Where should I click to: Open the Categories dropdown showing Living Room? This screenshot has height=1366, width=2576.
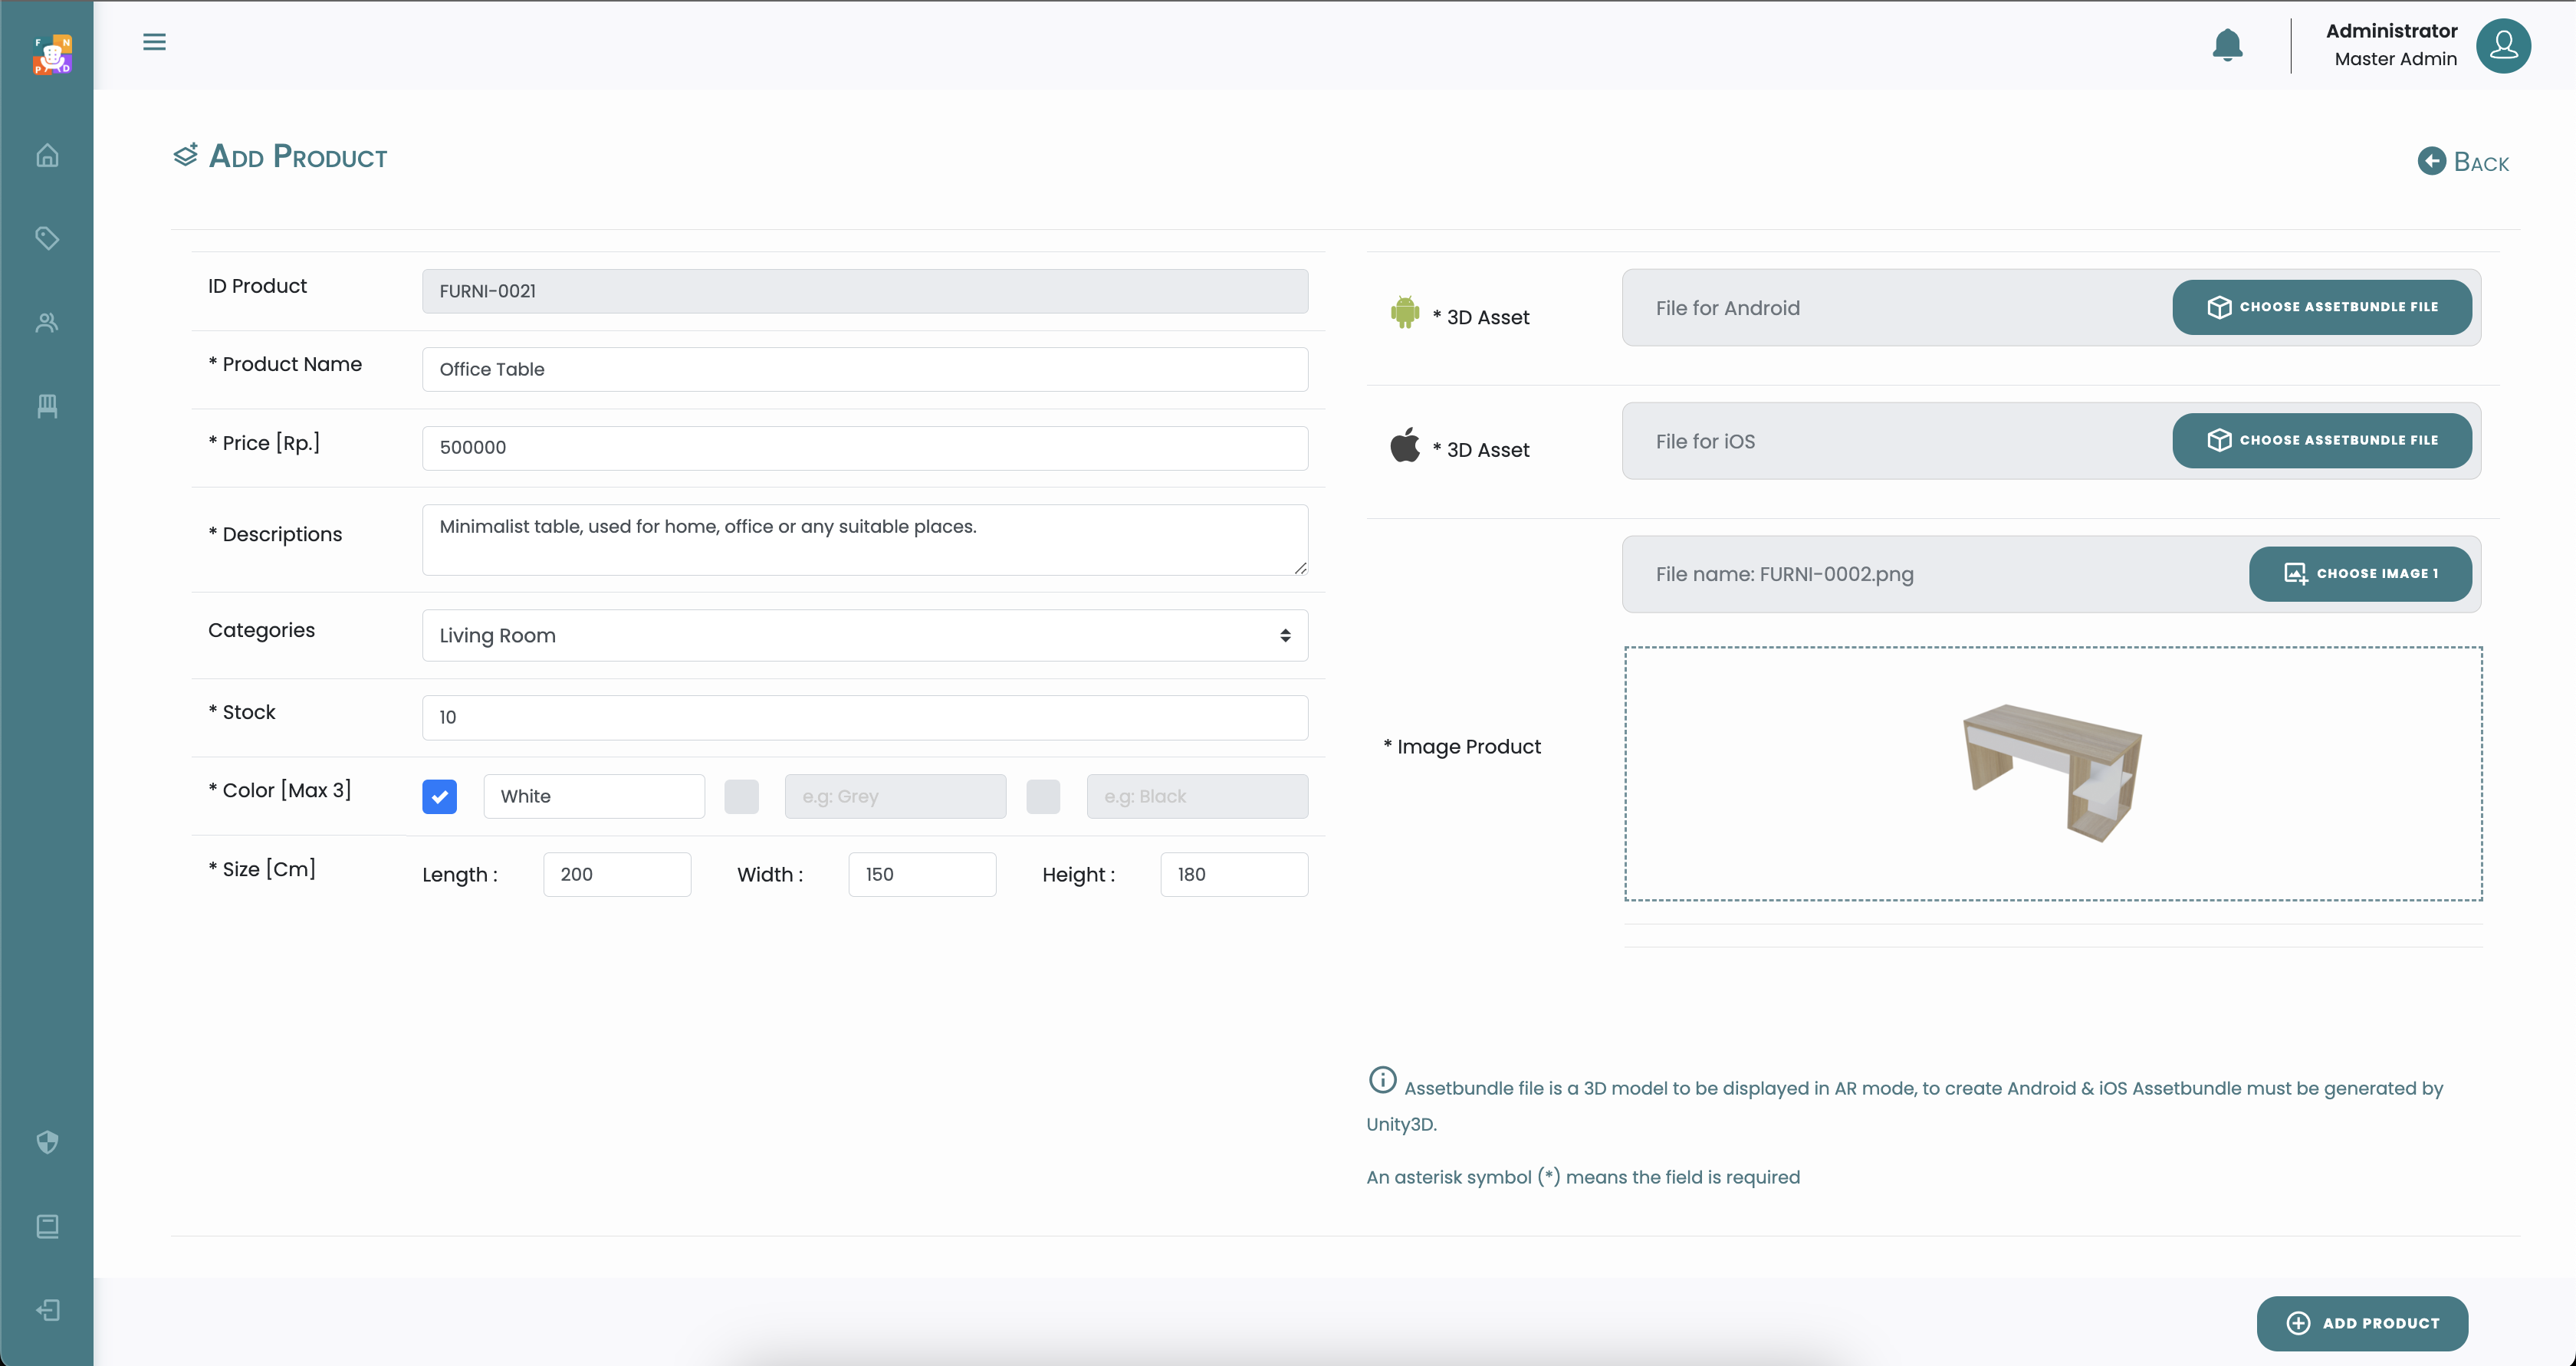tap(864, 635)
